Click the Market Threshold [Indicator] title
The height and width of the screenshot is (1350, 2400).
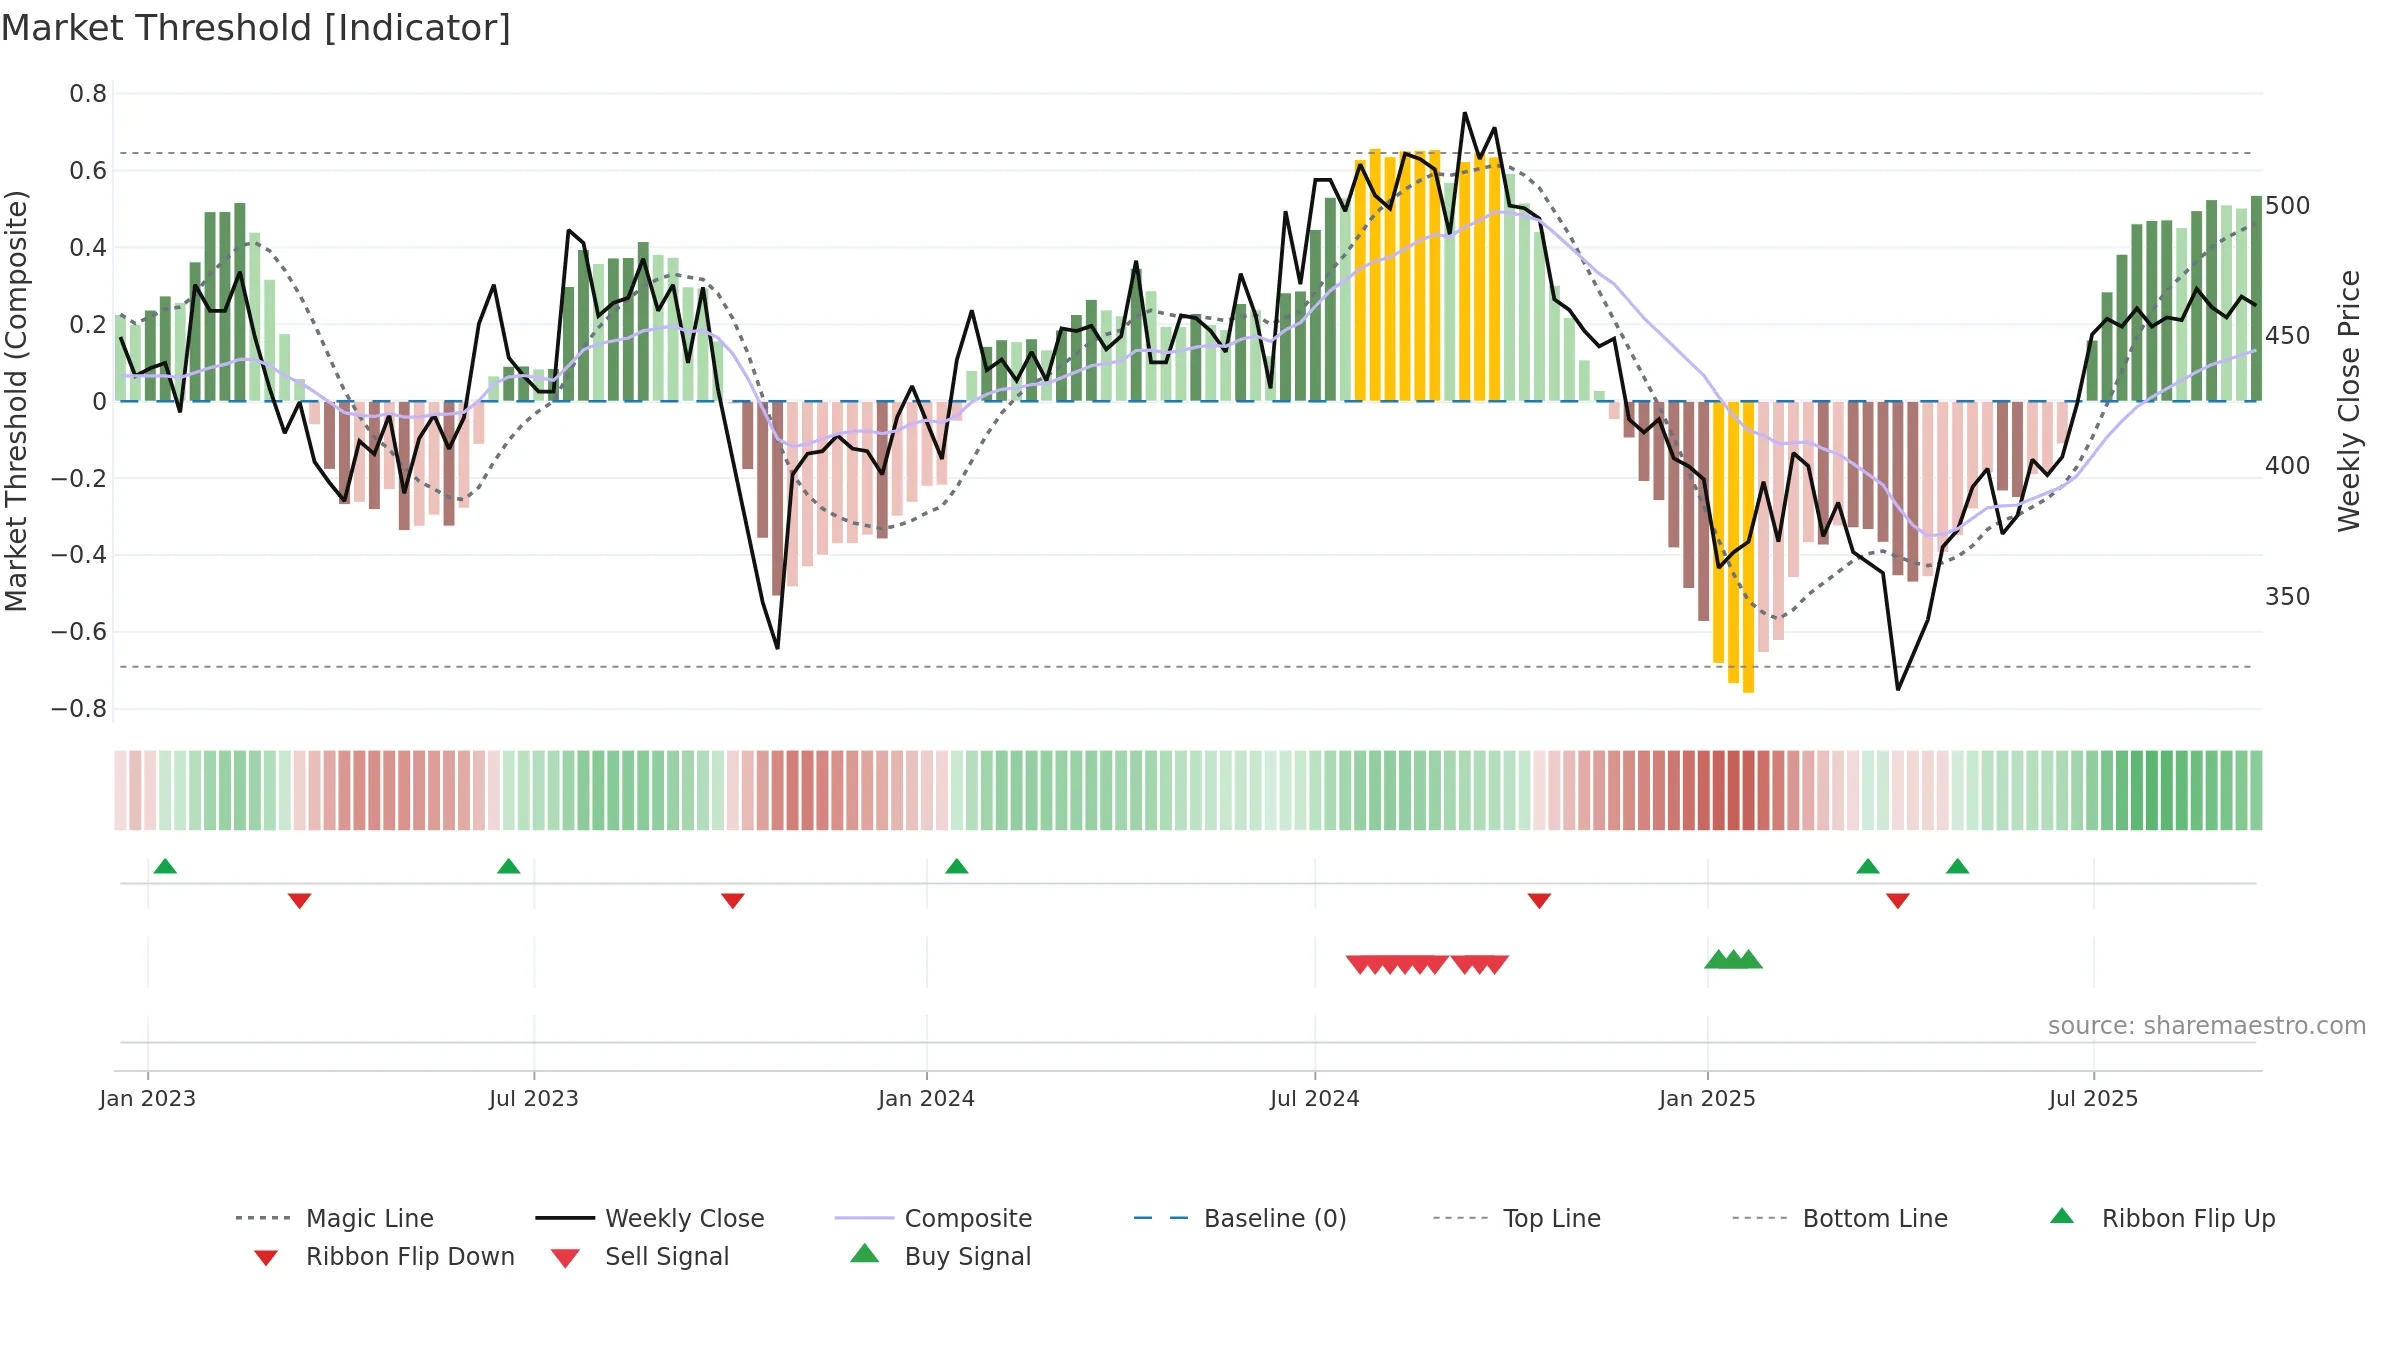point(256,28)
